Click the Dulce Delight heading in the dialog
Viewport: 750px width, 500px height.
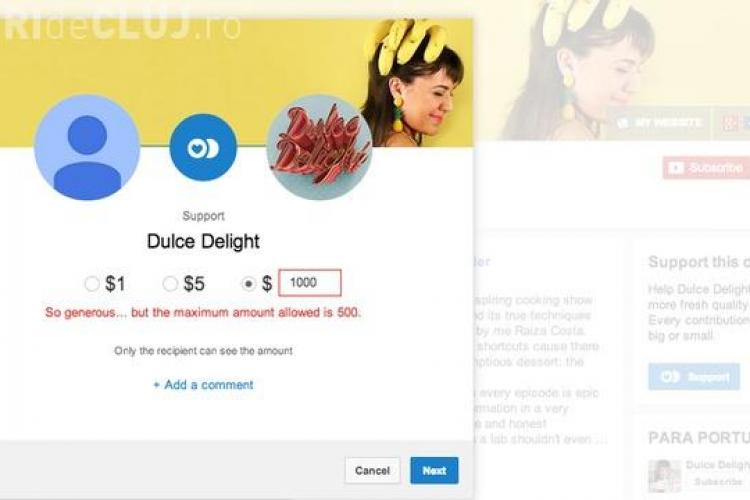[x=203, y=241]
